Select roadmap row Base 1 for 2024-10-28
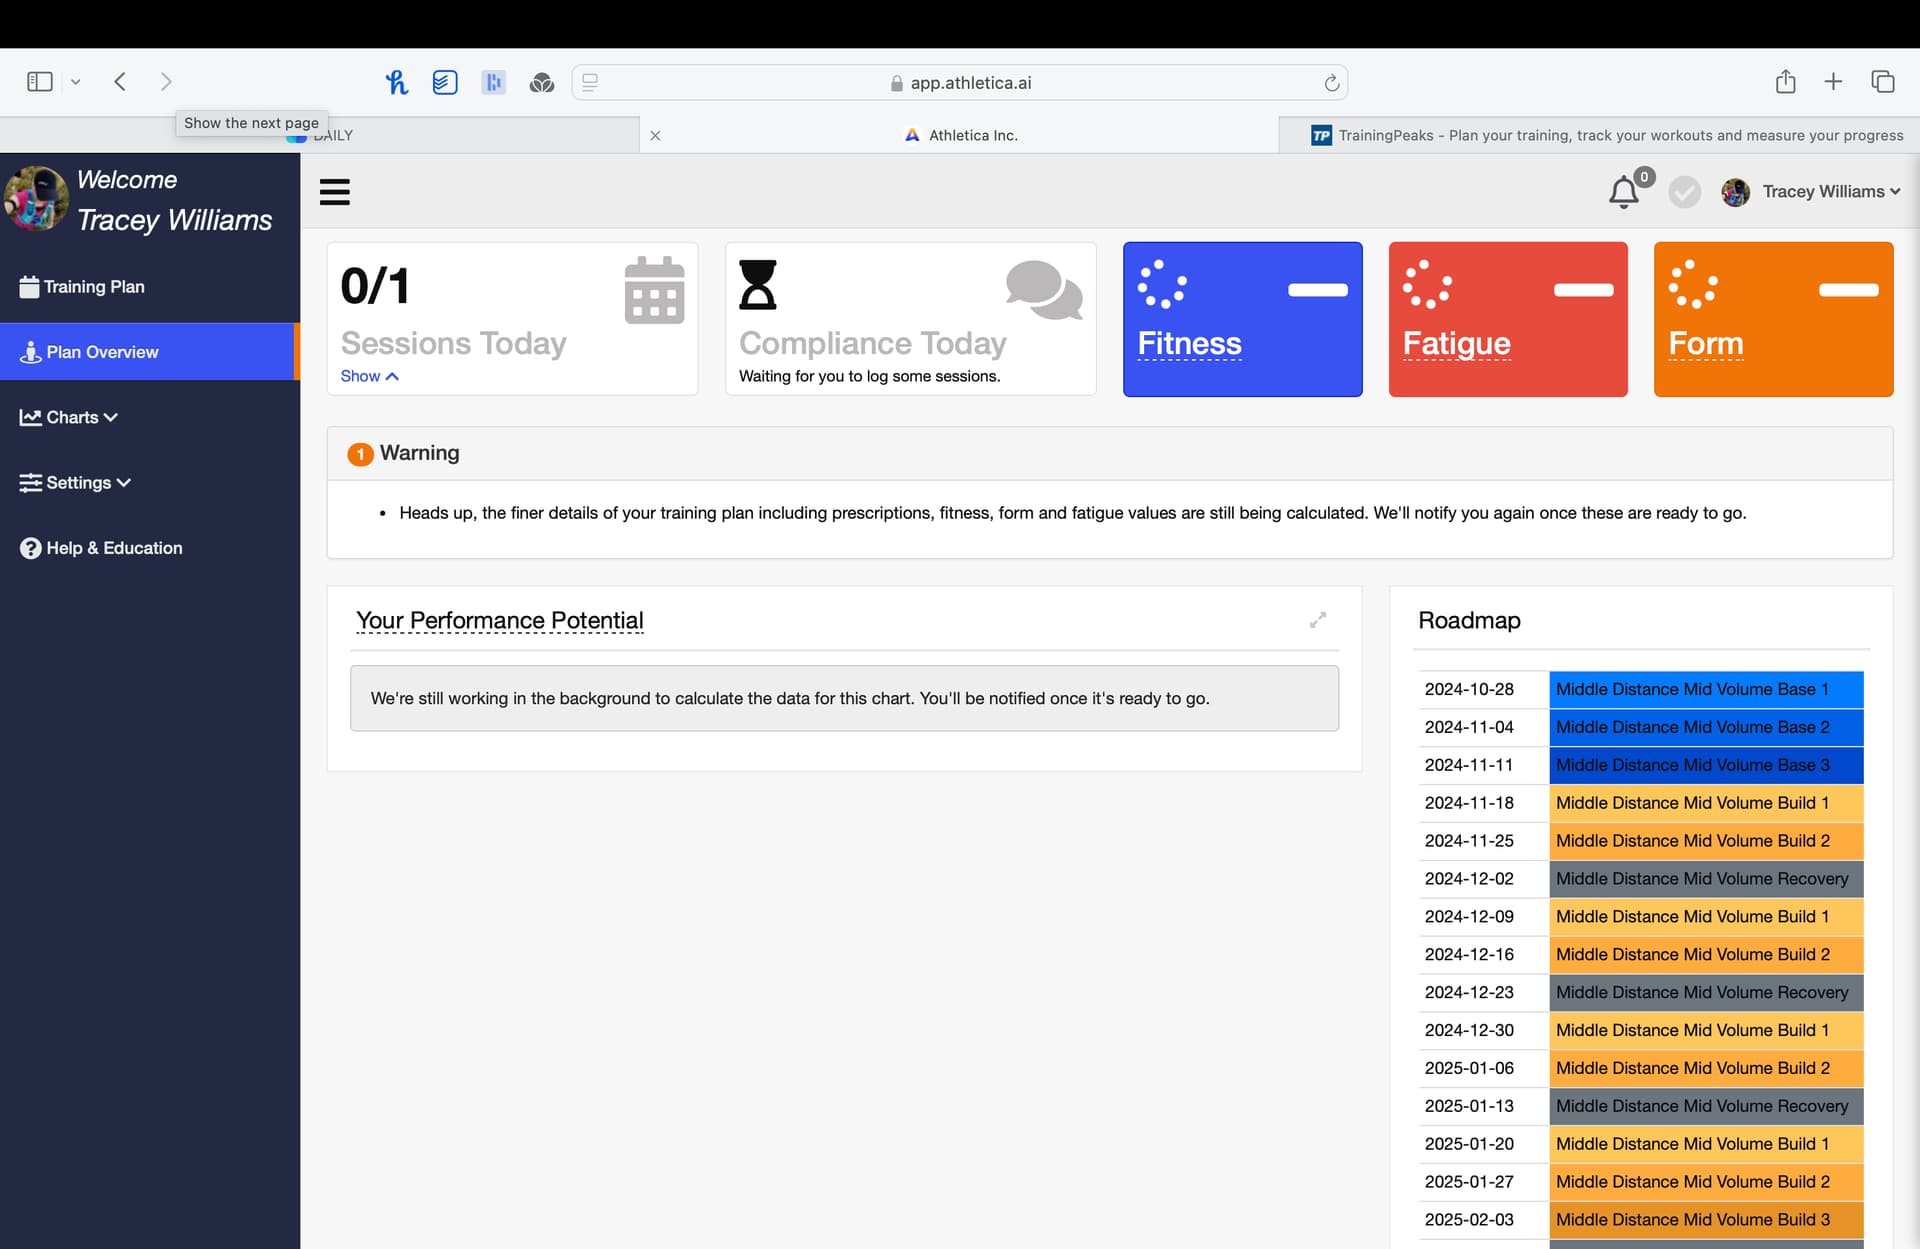The image size is (1920, 1249). (1640, 689)
